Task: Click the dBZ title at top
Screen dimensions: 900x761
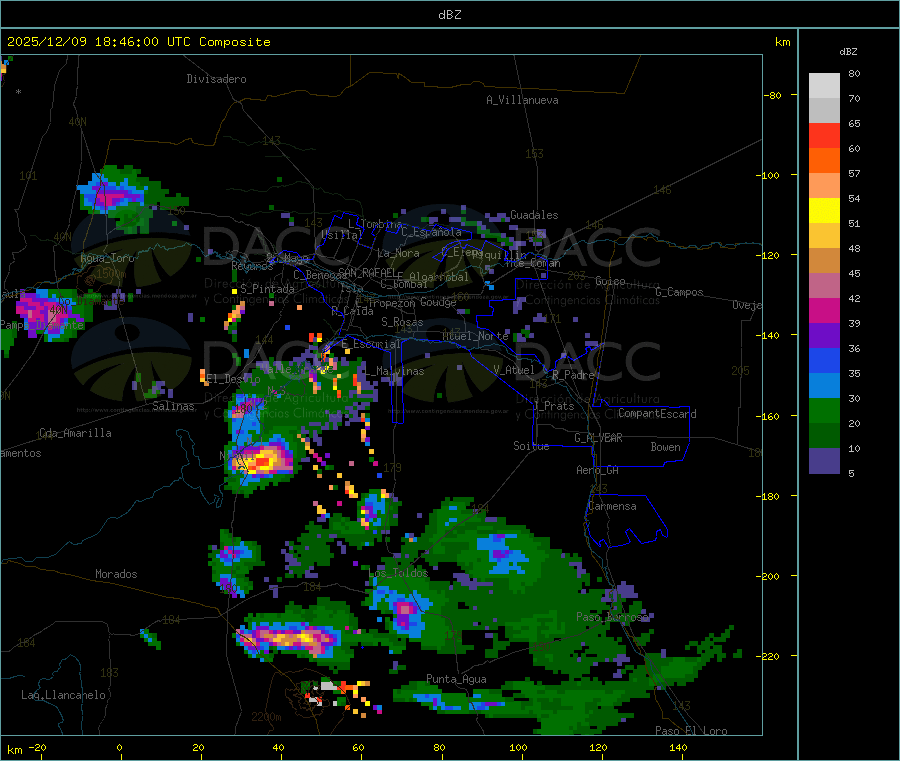Action: pos(449,15)
